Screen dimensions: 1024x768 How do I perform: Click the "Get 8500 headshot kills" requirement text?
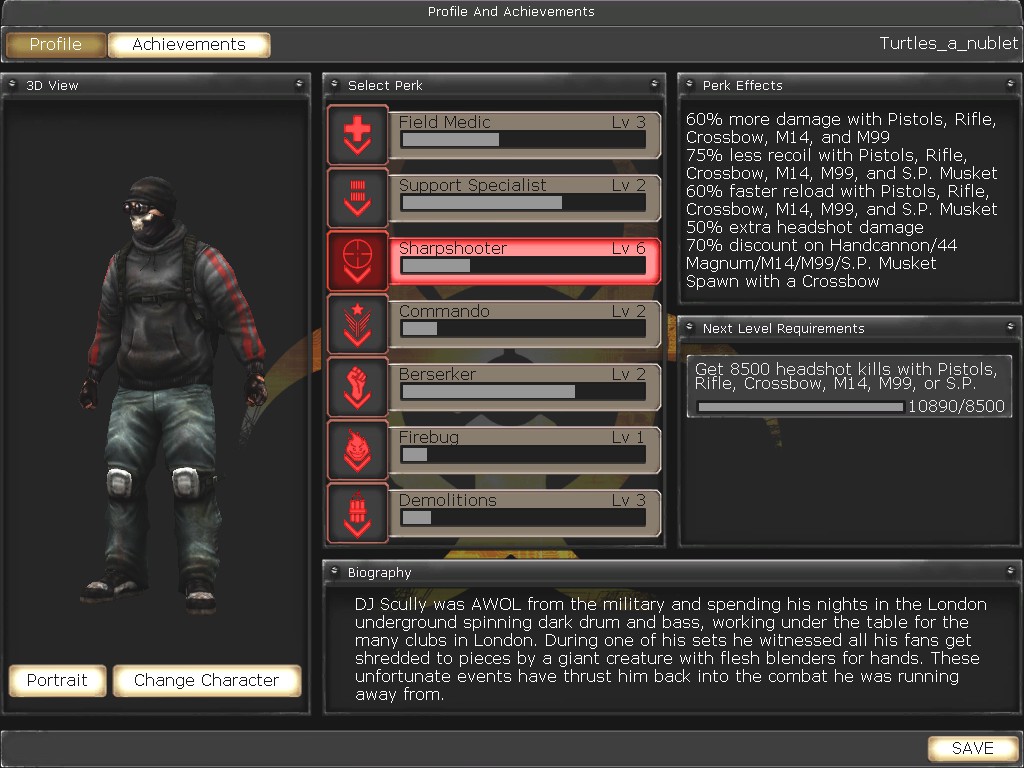pyautogui.click(x=846, y=376)
